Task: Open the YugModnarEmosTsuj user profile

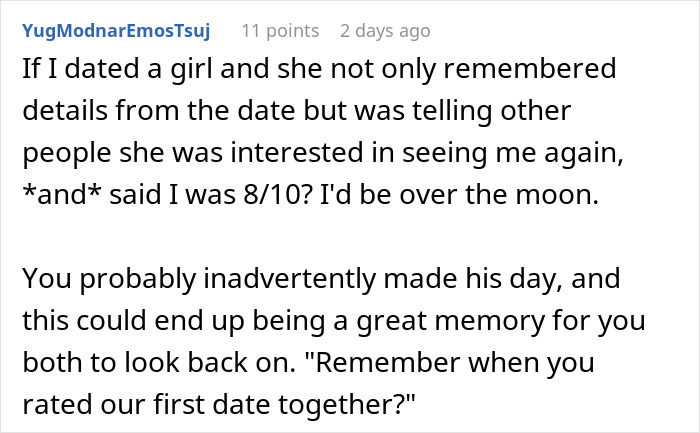Action: tap(115, 31)
